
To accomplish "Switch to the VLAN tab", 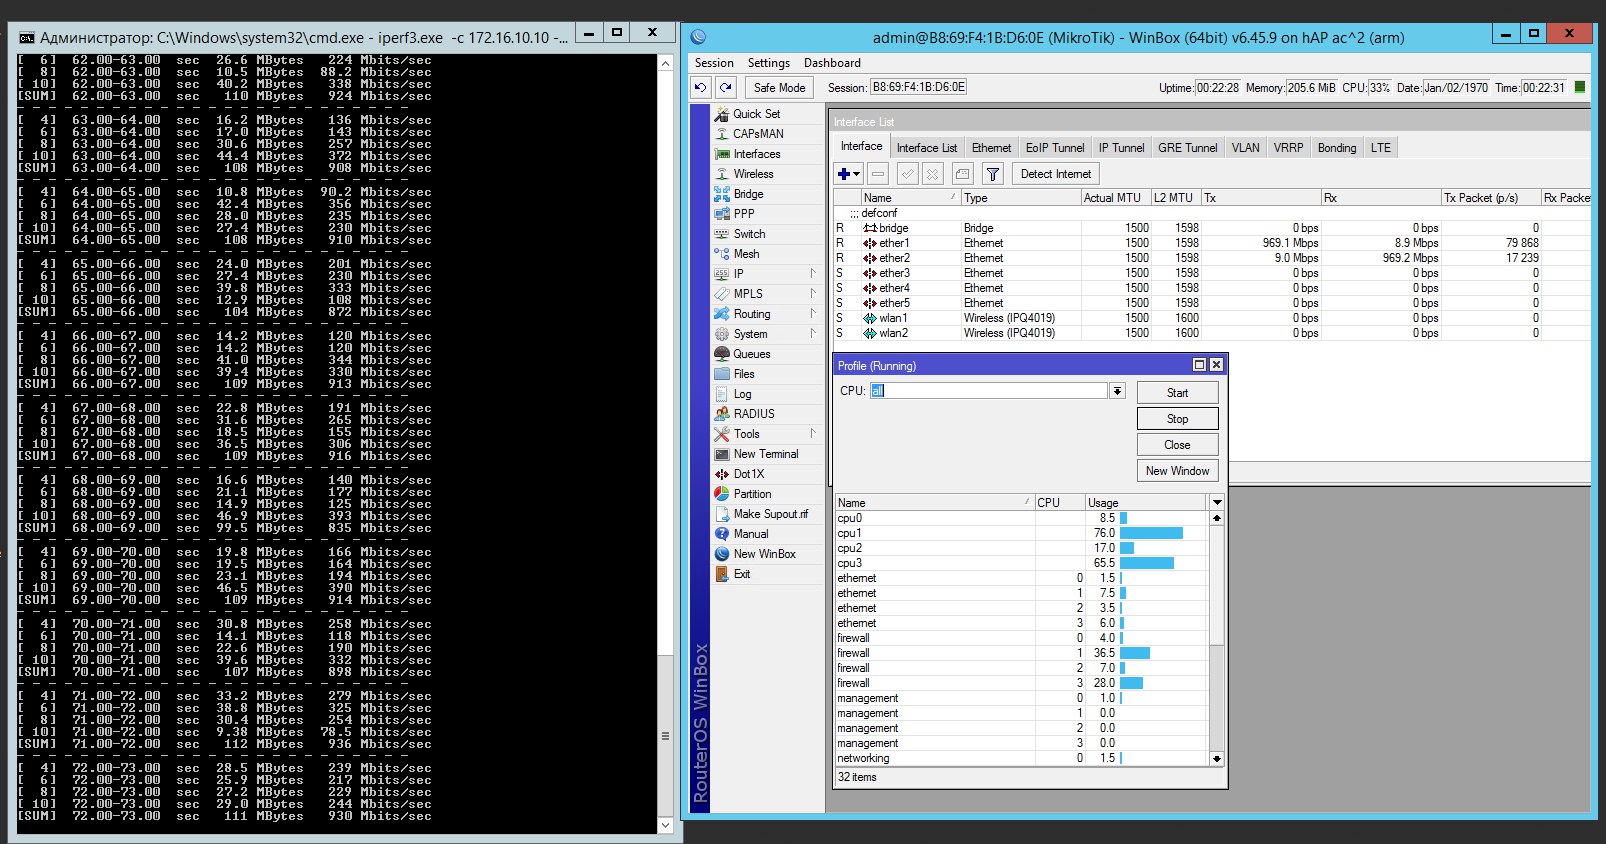I will pos(1245,148).
